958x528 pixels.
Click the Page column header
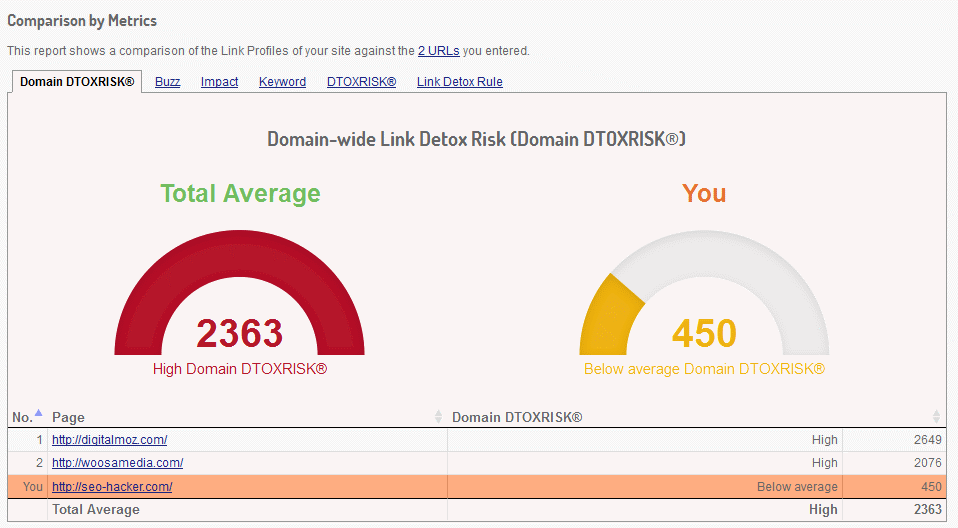click(x=69, y=417)
